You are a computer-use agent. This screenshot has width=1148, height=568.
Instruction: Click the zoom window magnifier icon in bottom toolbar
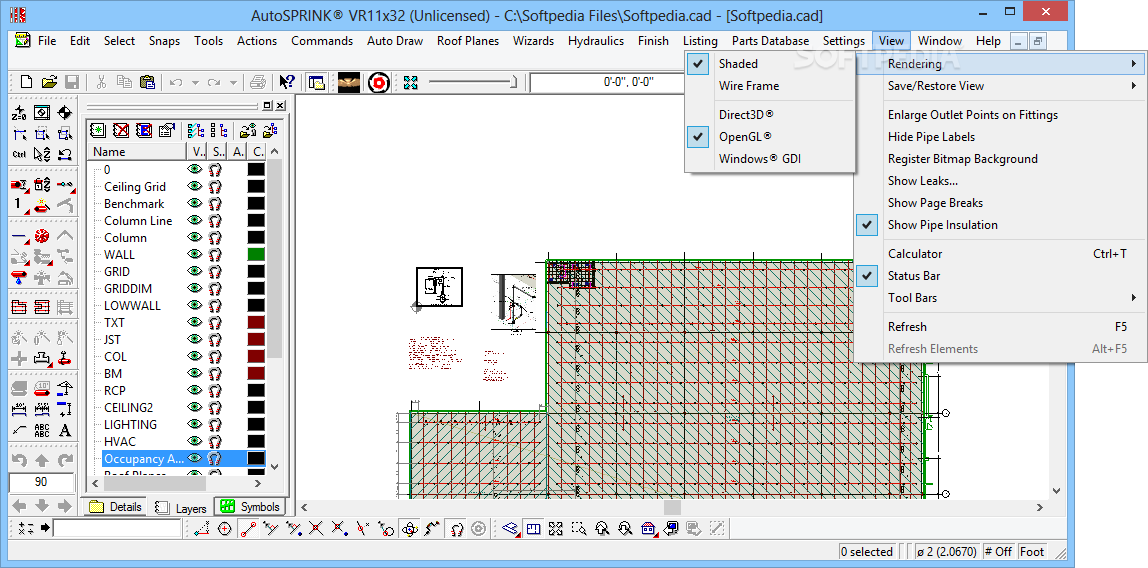[579, 528]
